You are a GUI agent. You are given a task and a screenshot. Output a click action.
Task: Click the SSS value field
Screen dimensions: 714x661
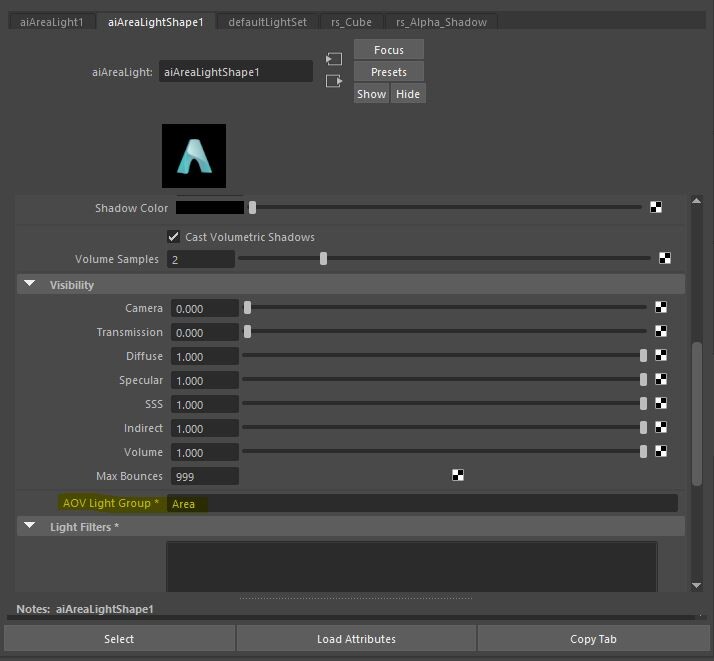[204, 404]
